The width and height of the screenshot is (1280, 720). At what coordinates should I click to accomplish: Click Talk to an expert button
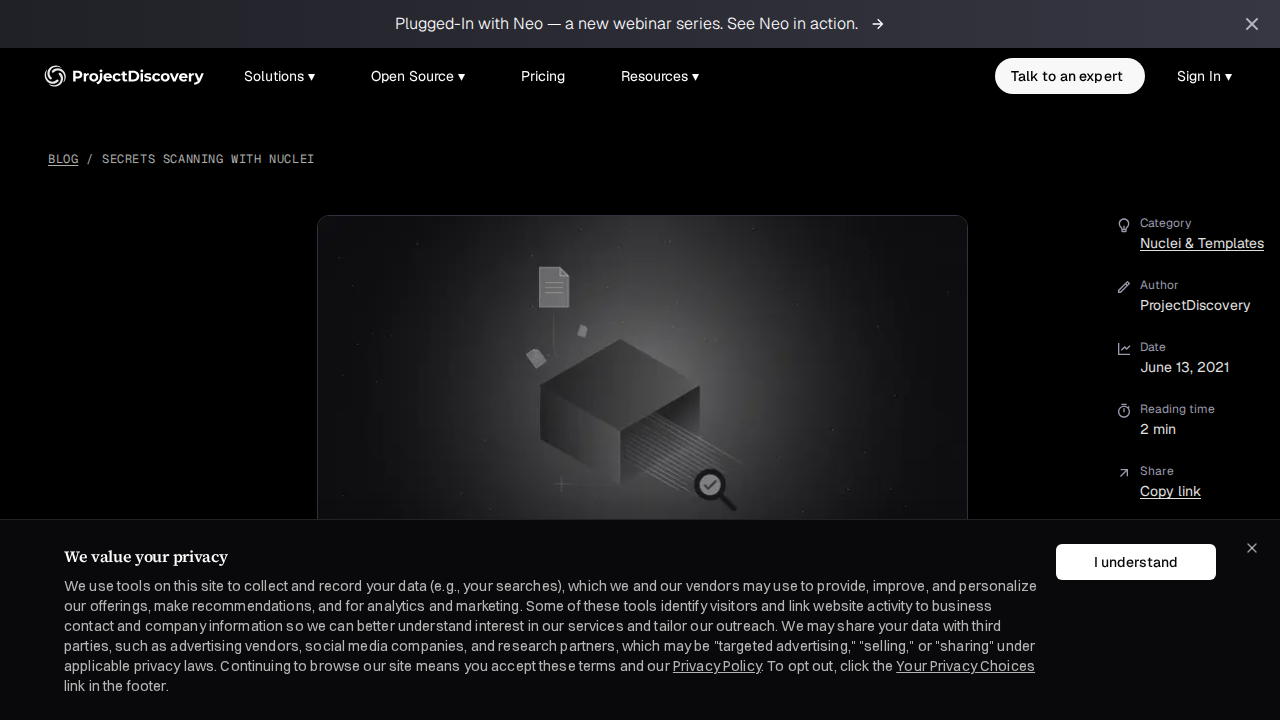point(1070,76)
